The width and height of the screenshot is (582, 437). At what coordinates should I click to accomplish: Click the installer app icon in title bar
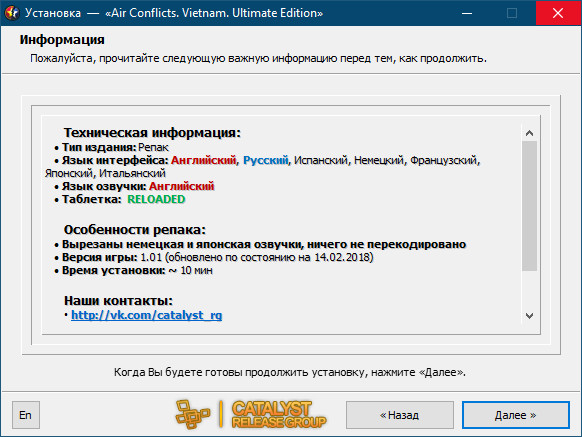coord(12,13)
